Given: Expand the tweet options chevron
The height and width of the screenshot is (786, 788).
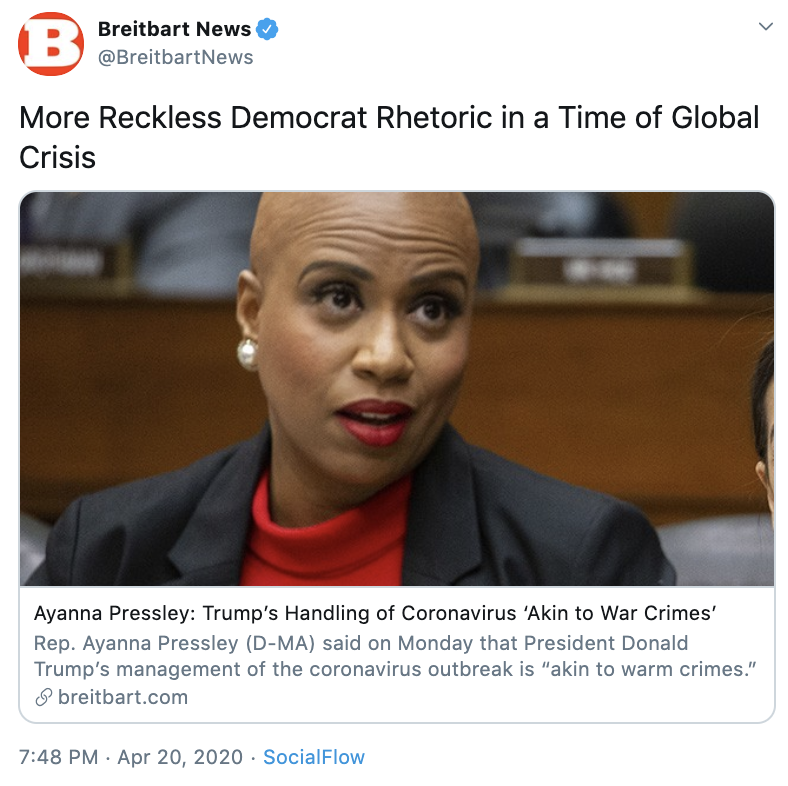Looking at the screenshot, I should 765,26.
